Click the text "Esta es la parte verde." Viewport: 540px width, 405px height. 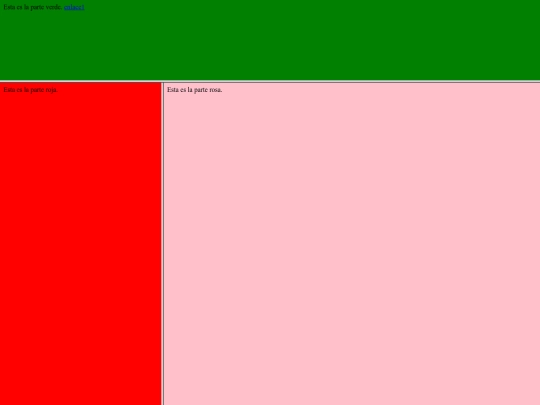(33, 7)
